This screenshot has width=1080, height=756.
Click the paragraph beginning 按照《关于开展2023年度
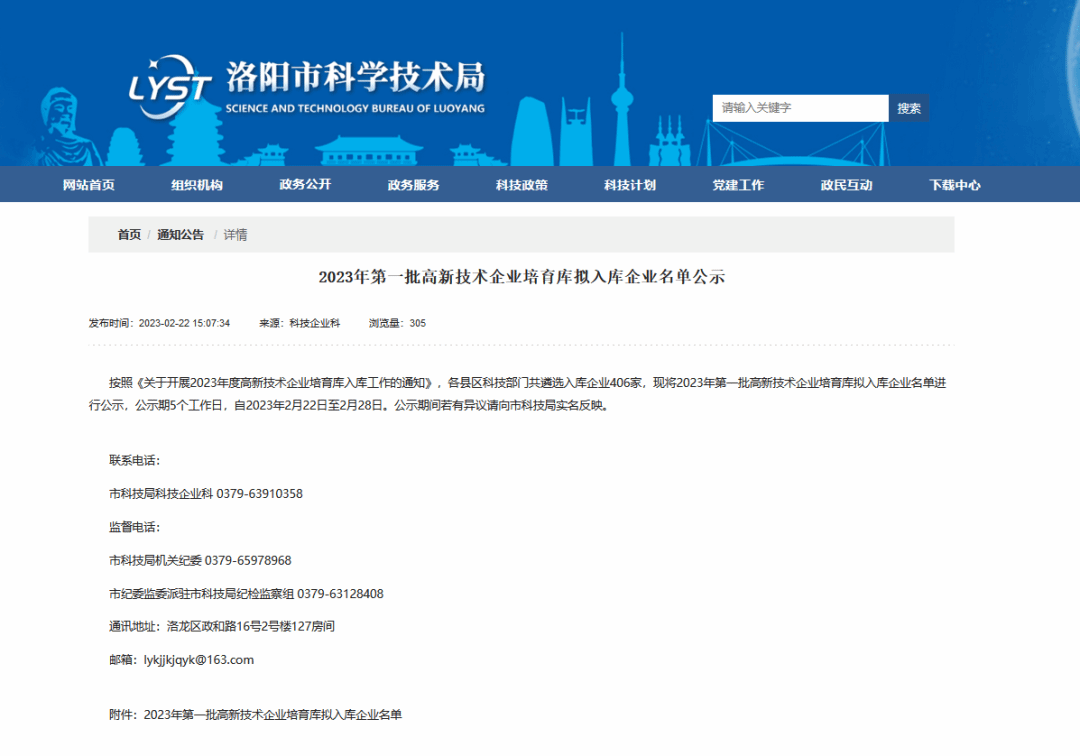(517, 394)
